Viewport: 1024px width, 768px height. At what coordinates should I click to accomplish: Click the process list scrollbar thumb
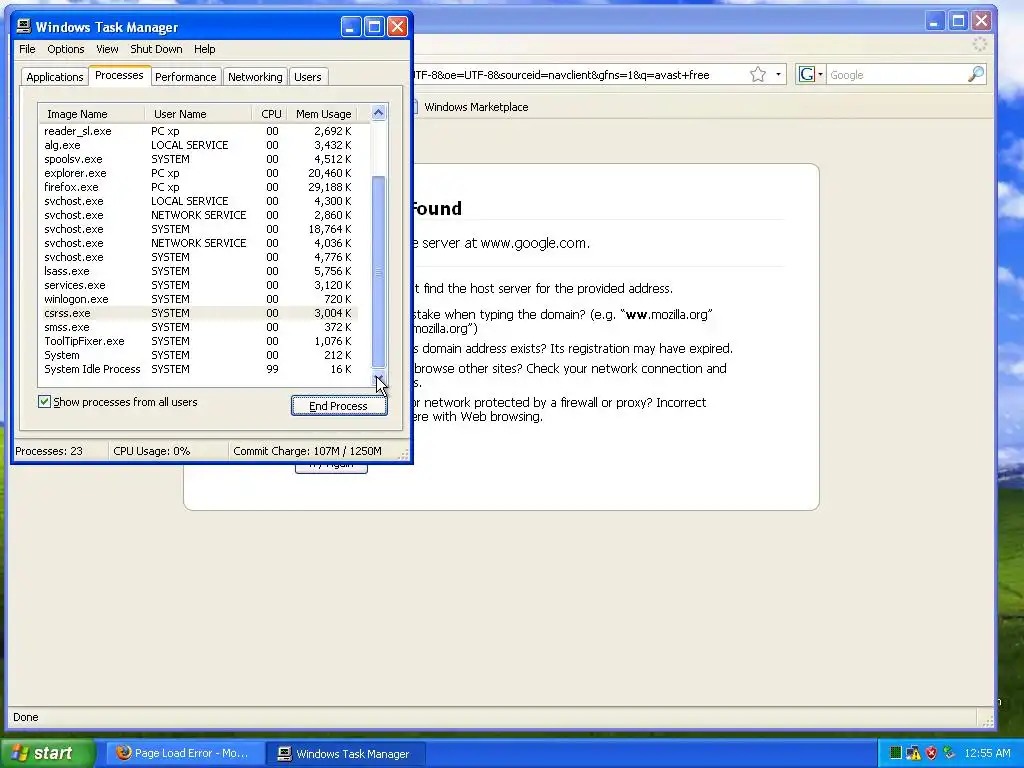[378, 272]
